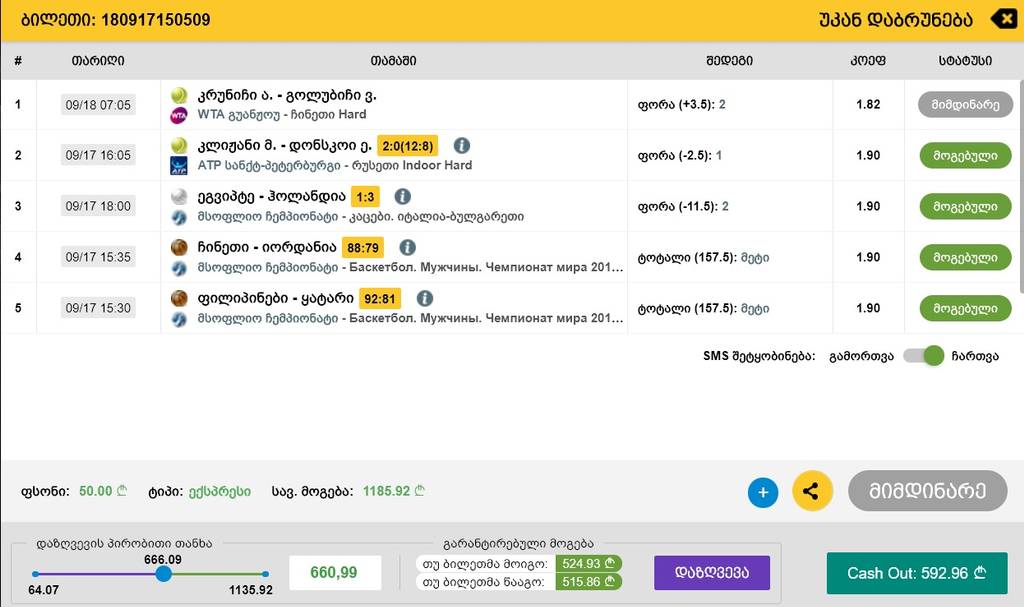Click the სტატუსი column header
The height and width of the screenshot is (607, 1024).
tap(965, 61)
